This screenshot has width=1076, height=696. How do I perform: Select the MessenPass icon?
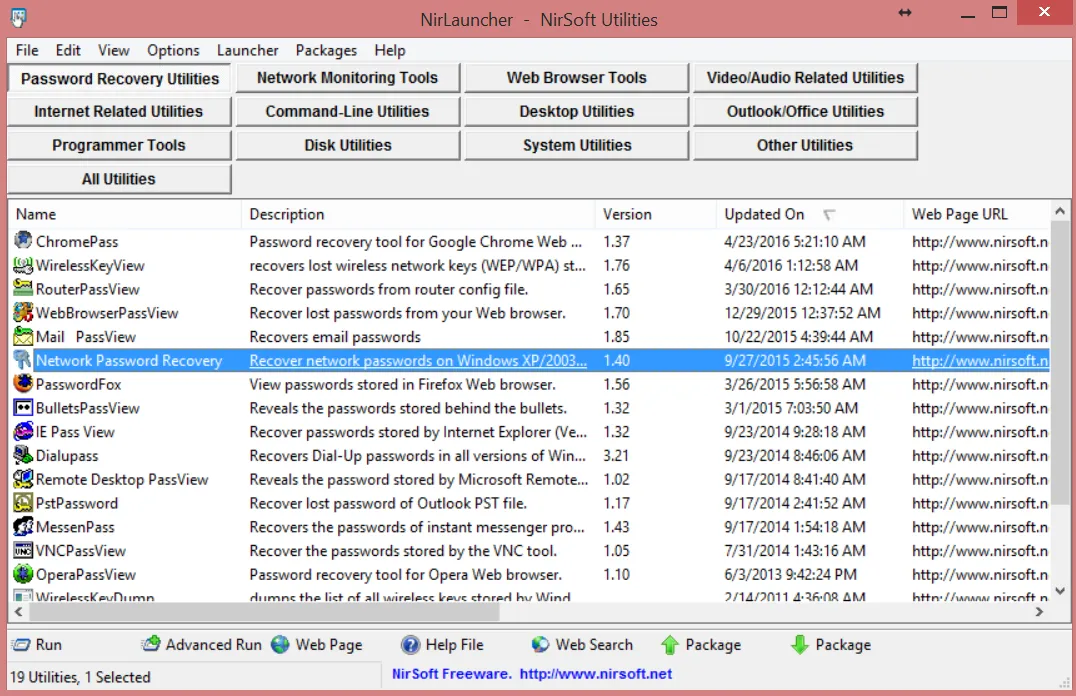coord(23,526)
